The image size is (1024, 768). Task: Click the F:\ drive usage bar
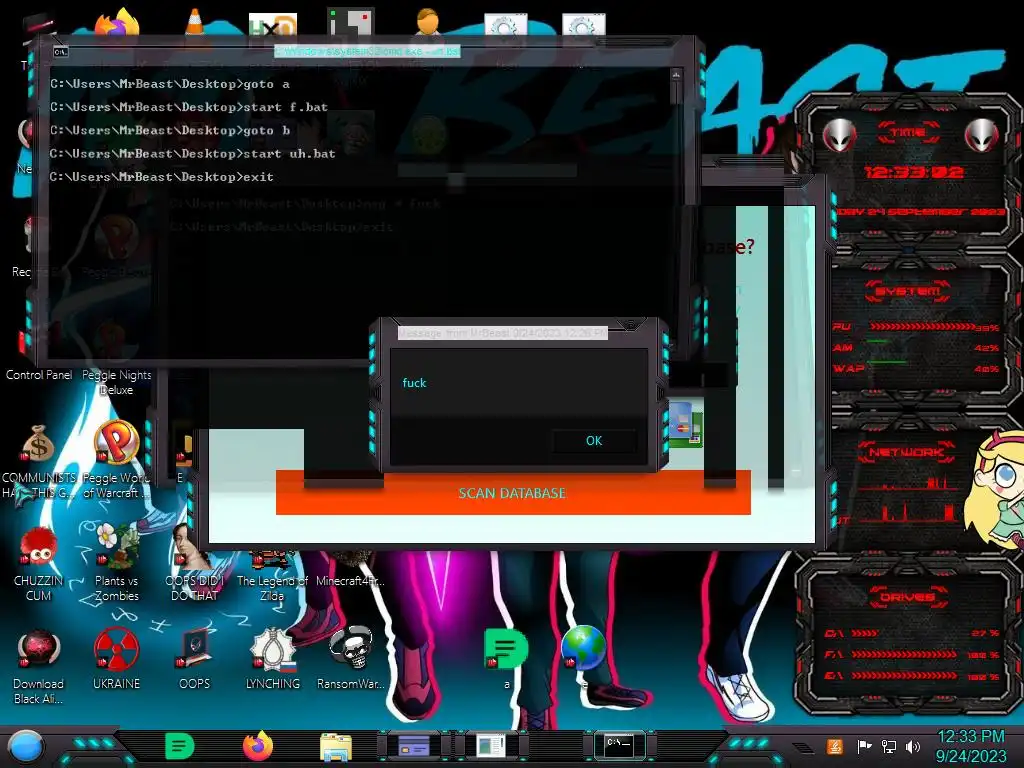pos(904,654)
